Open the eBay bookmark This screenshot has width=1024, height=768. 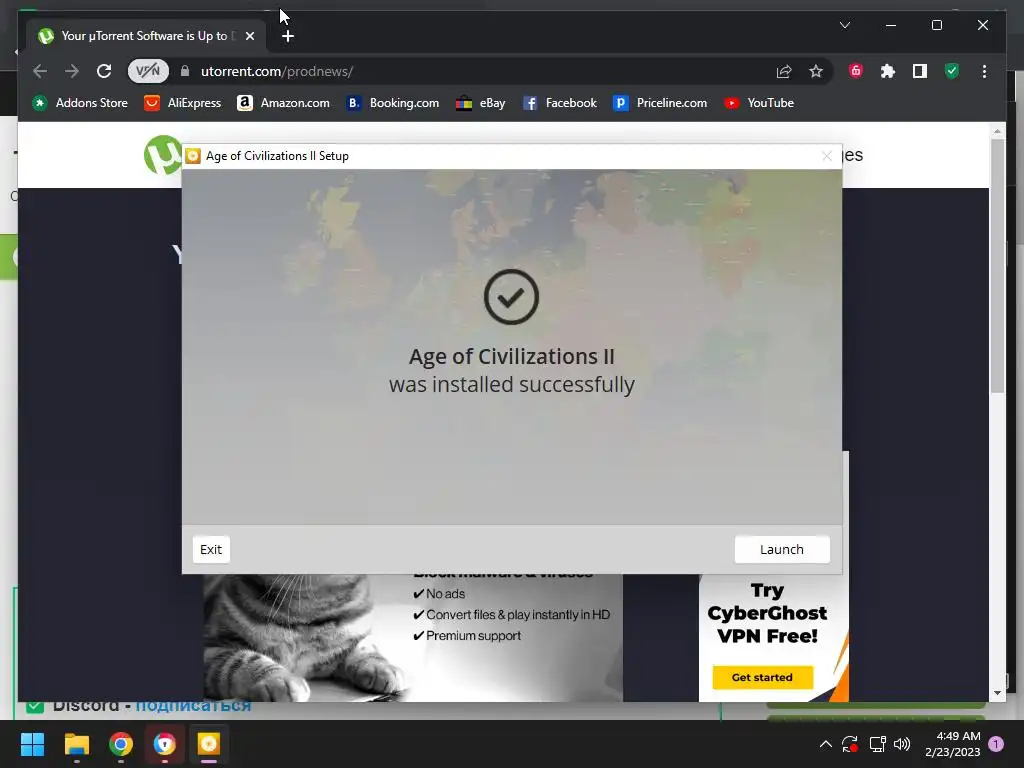(x=481, y=103)
